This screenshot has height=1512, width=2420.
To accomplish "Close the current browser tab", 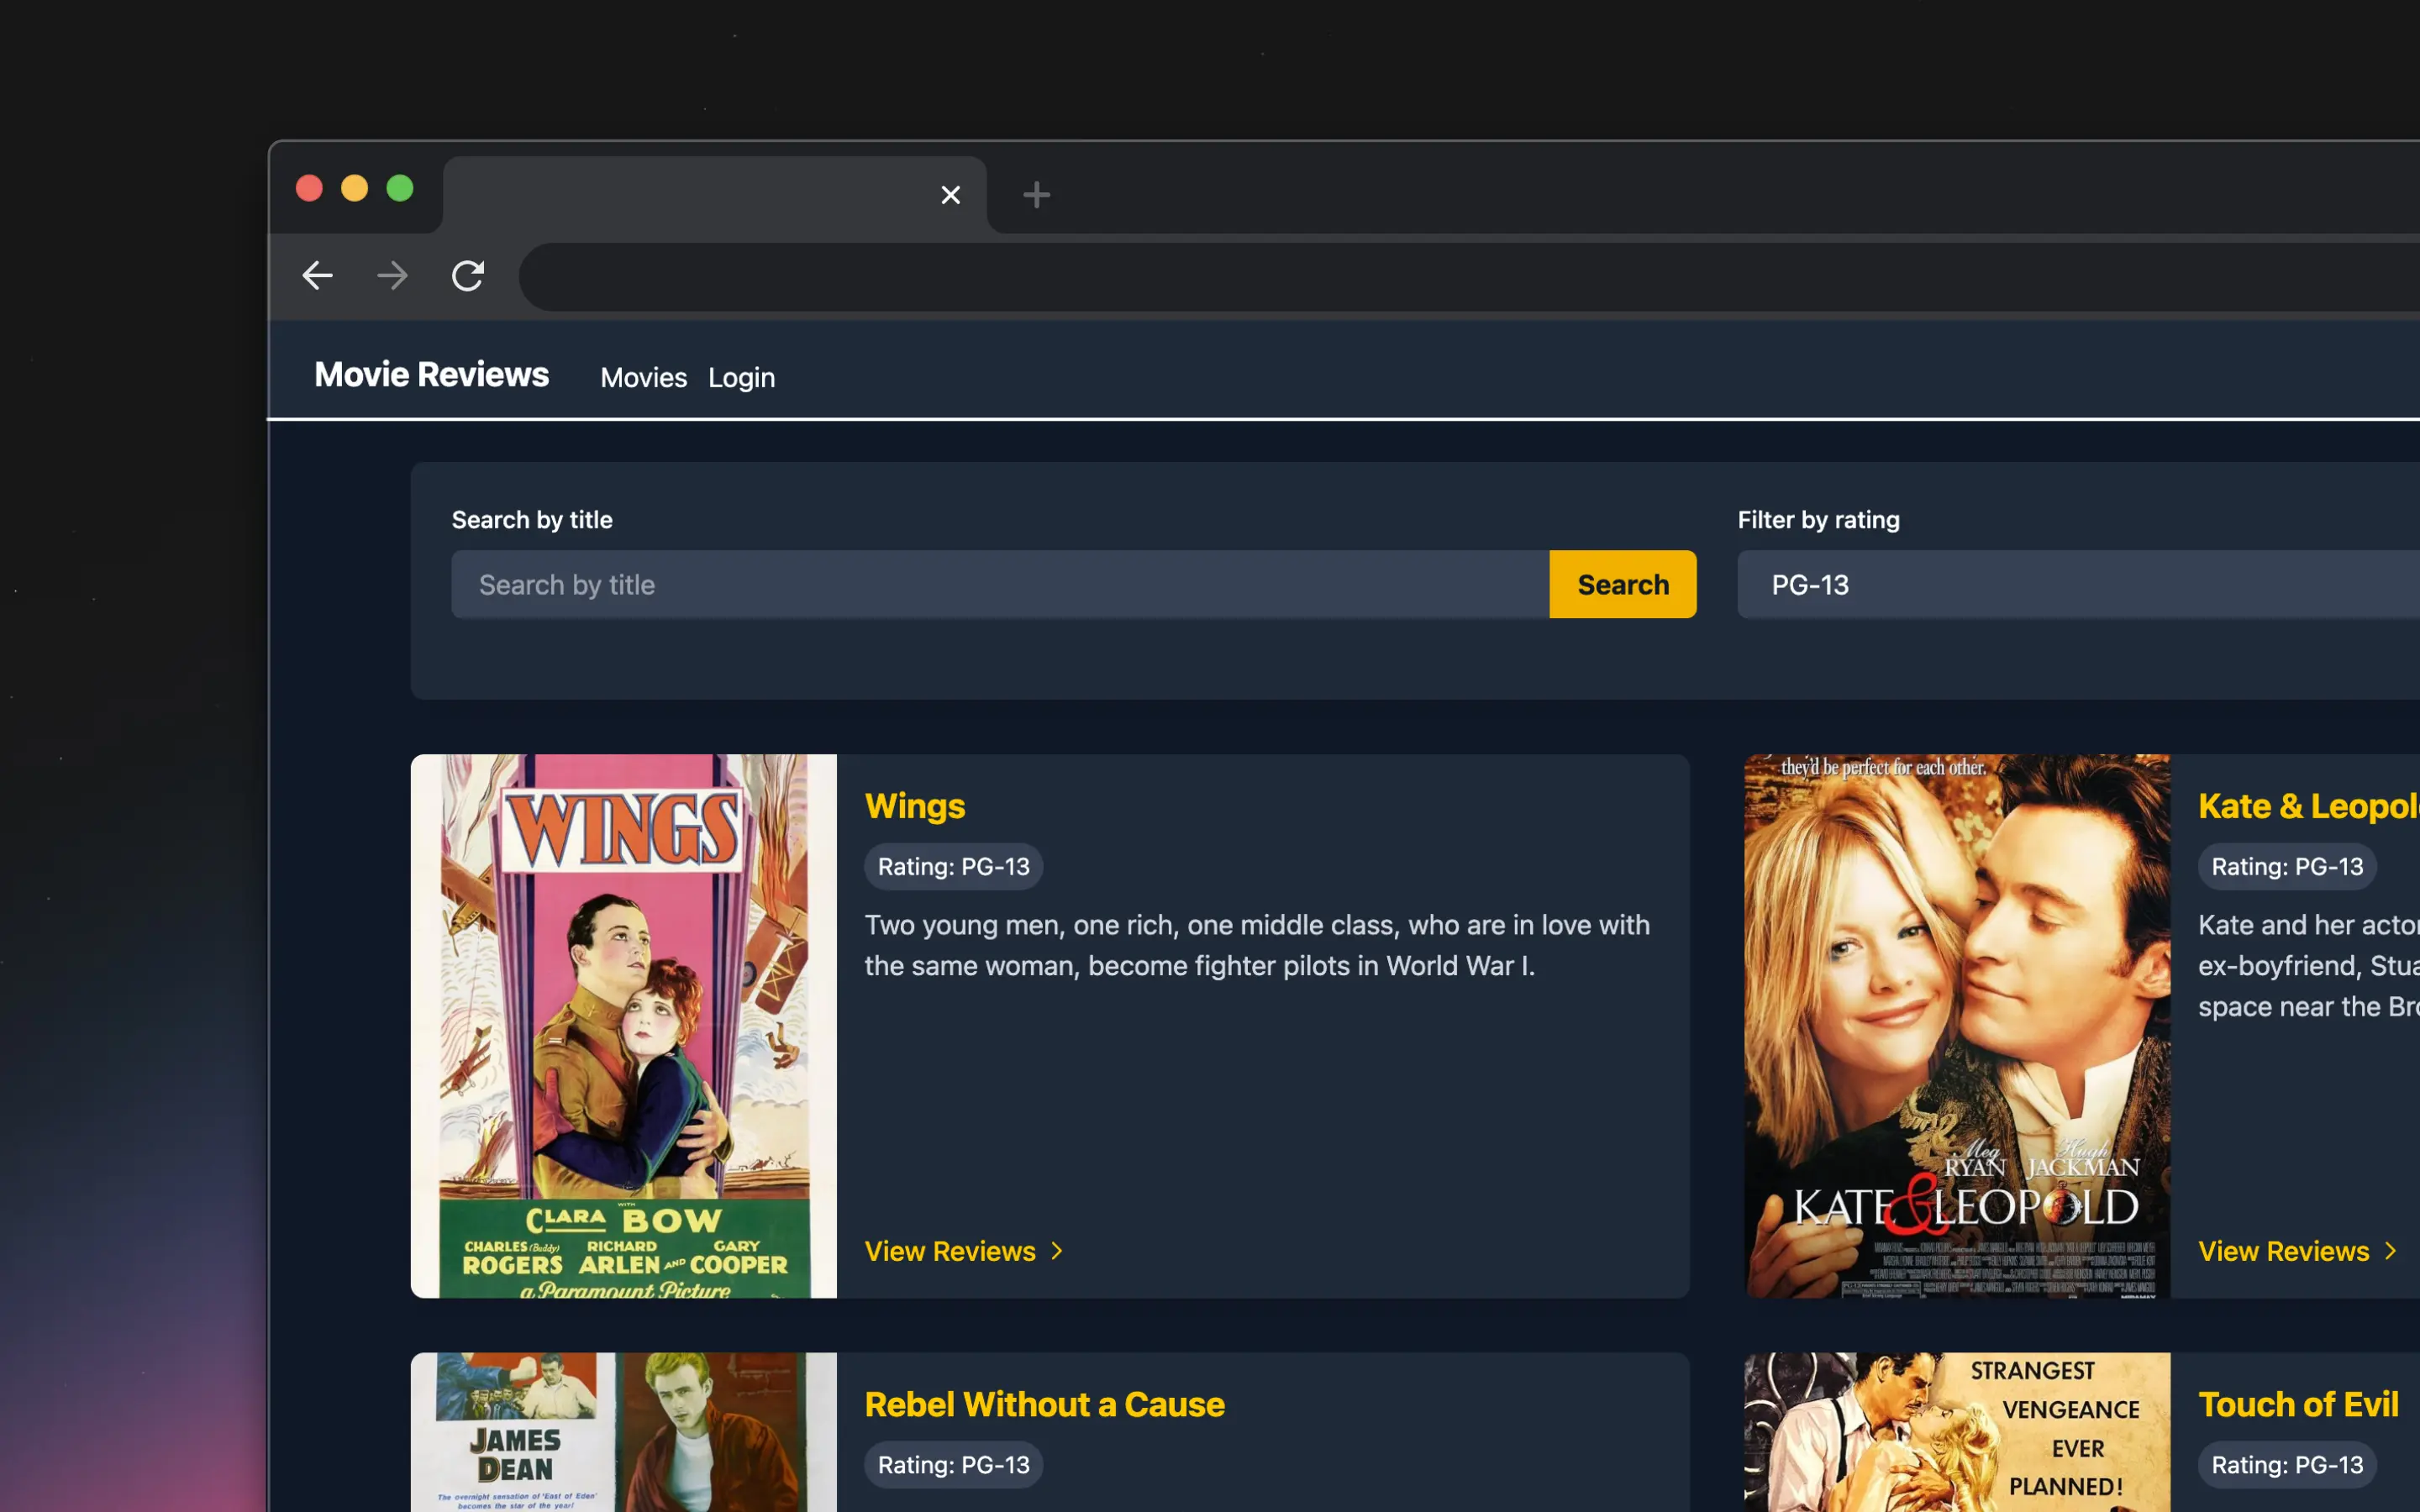I will 950,194.
